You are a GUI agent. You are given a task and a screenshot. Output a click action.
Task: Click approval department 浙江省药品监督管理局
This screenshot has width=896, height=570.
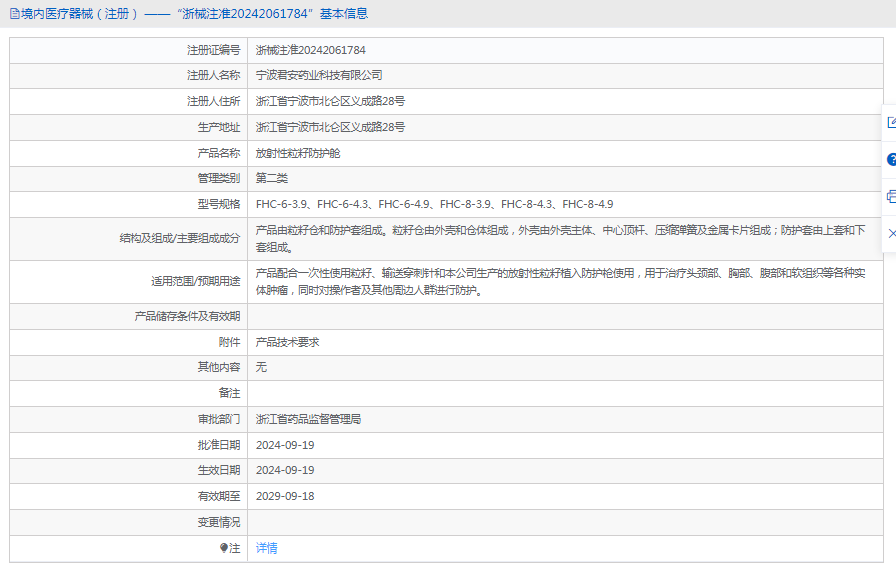click(308, 419)
